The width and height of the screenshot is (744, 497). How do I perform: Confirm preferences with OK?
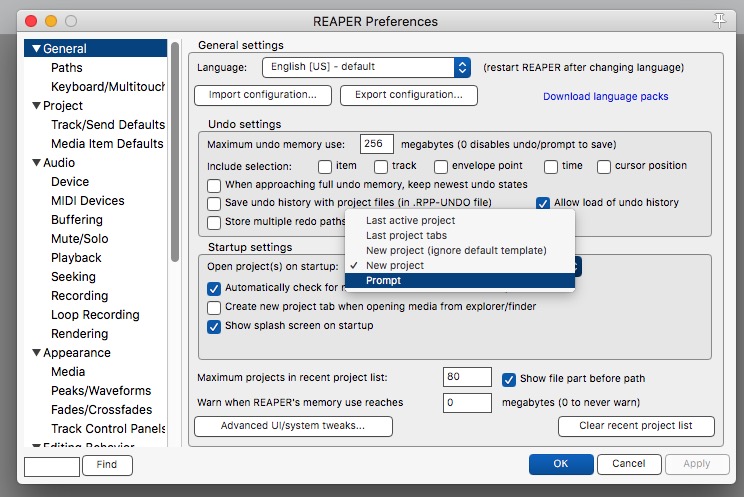[x=561, y=464]
